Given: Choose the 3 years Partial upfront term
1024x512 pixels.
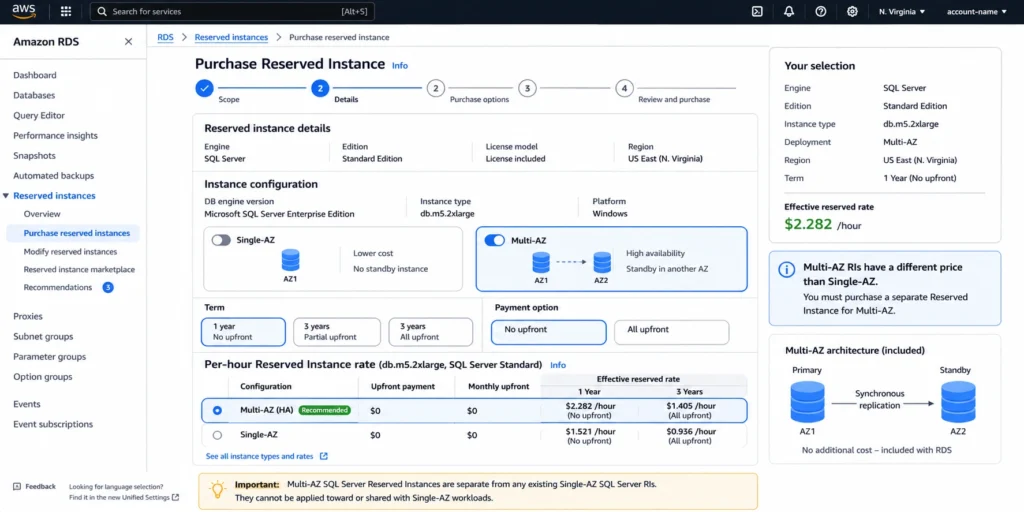Looking at the screenshot, I should pyautogui.click(x=337, y=332).
